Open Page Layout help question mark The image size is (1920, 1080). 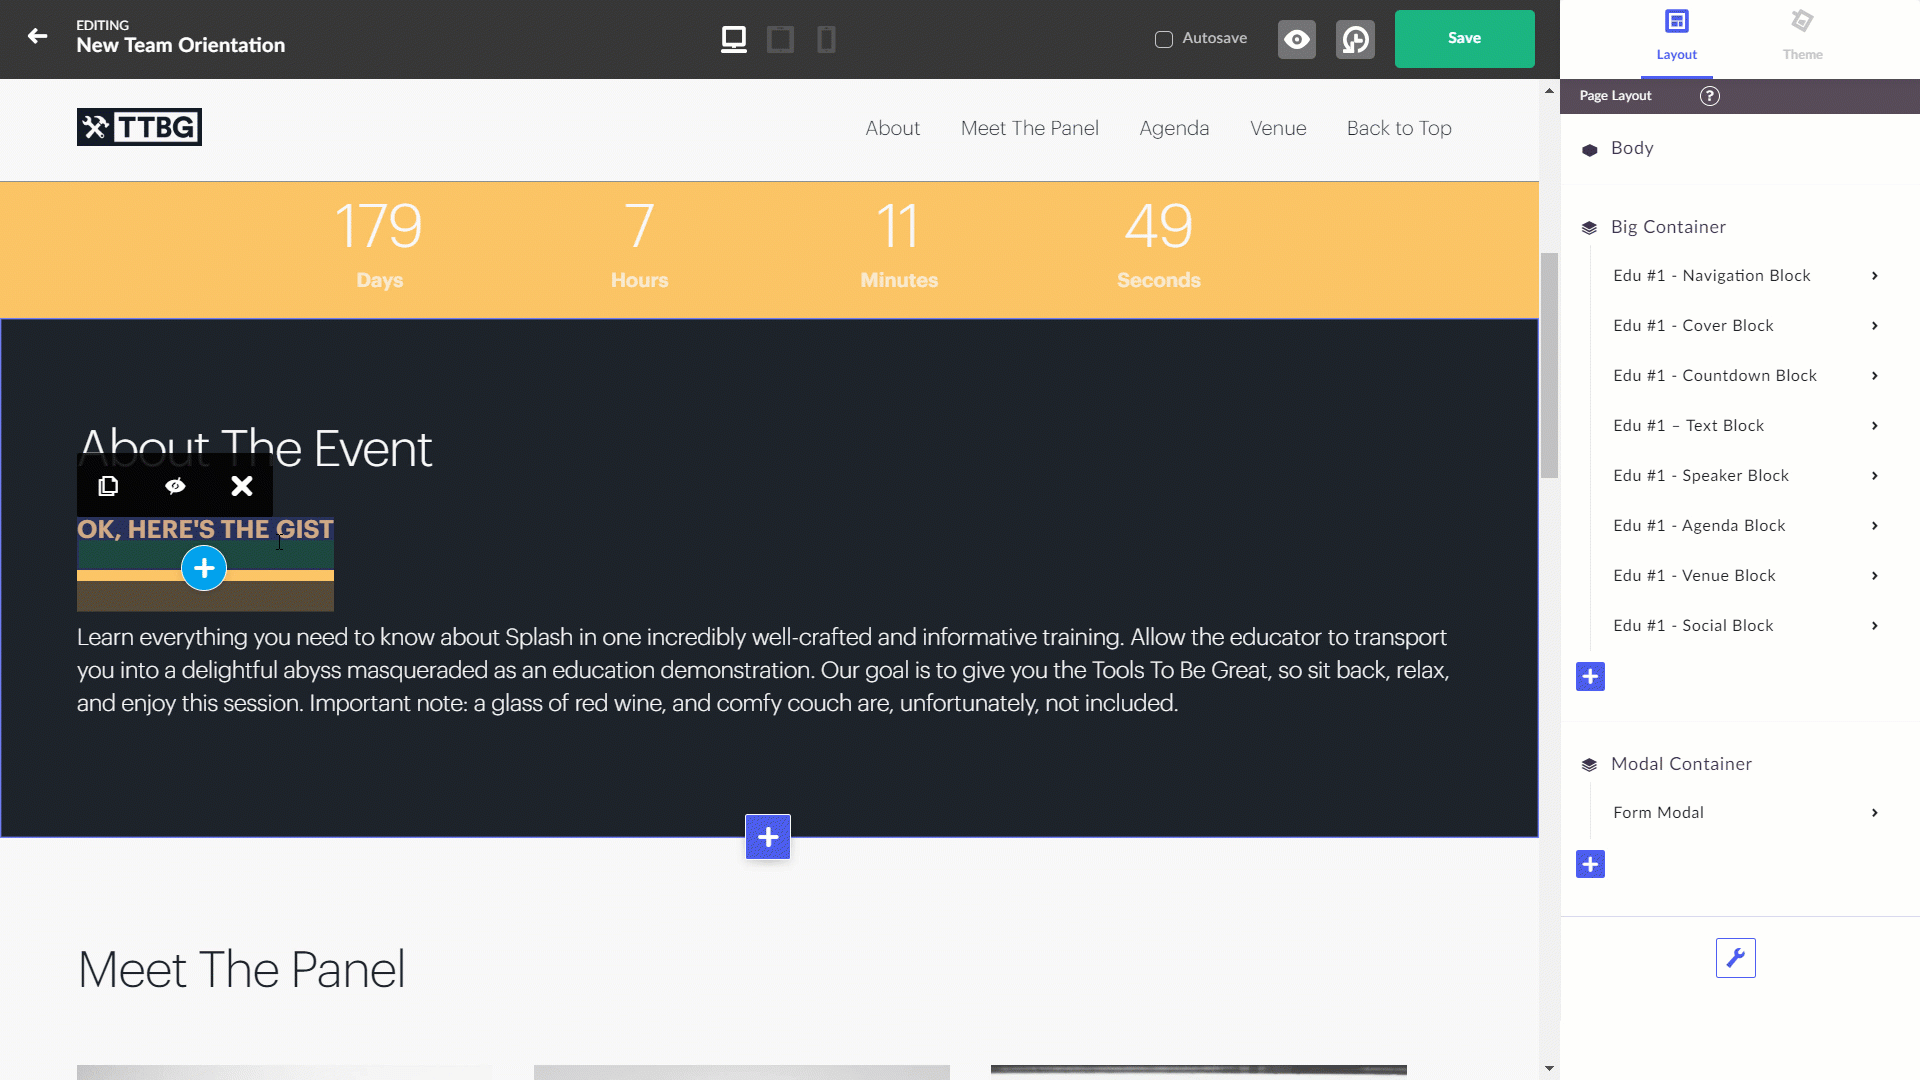point(1710,96)
